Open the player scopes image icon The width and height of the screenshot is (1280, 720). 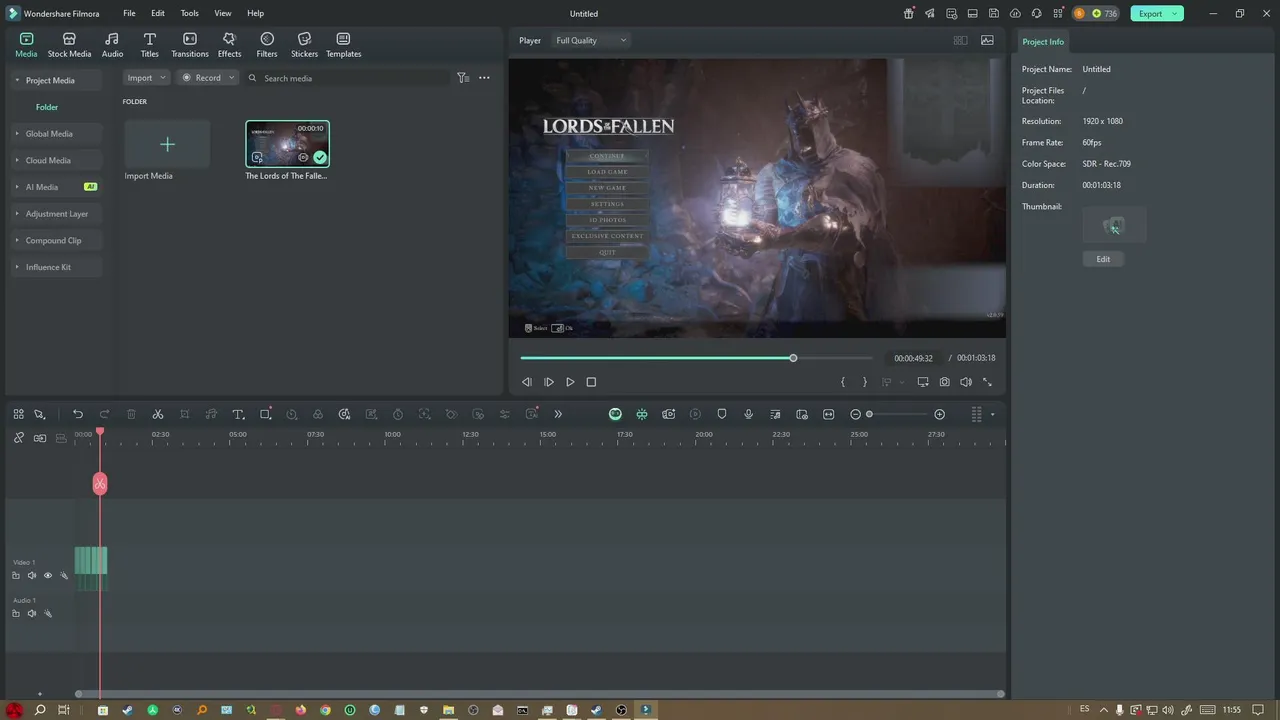click(x=987, y=41)
